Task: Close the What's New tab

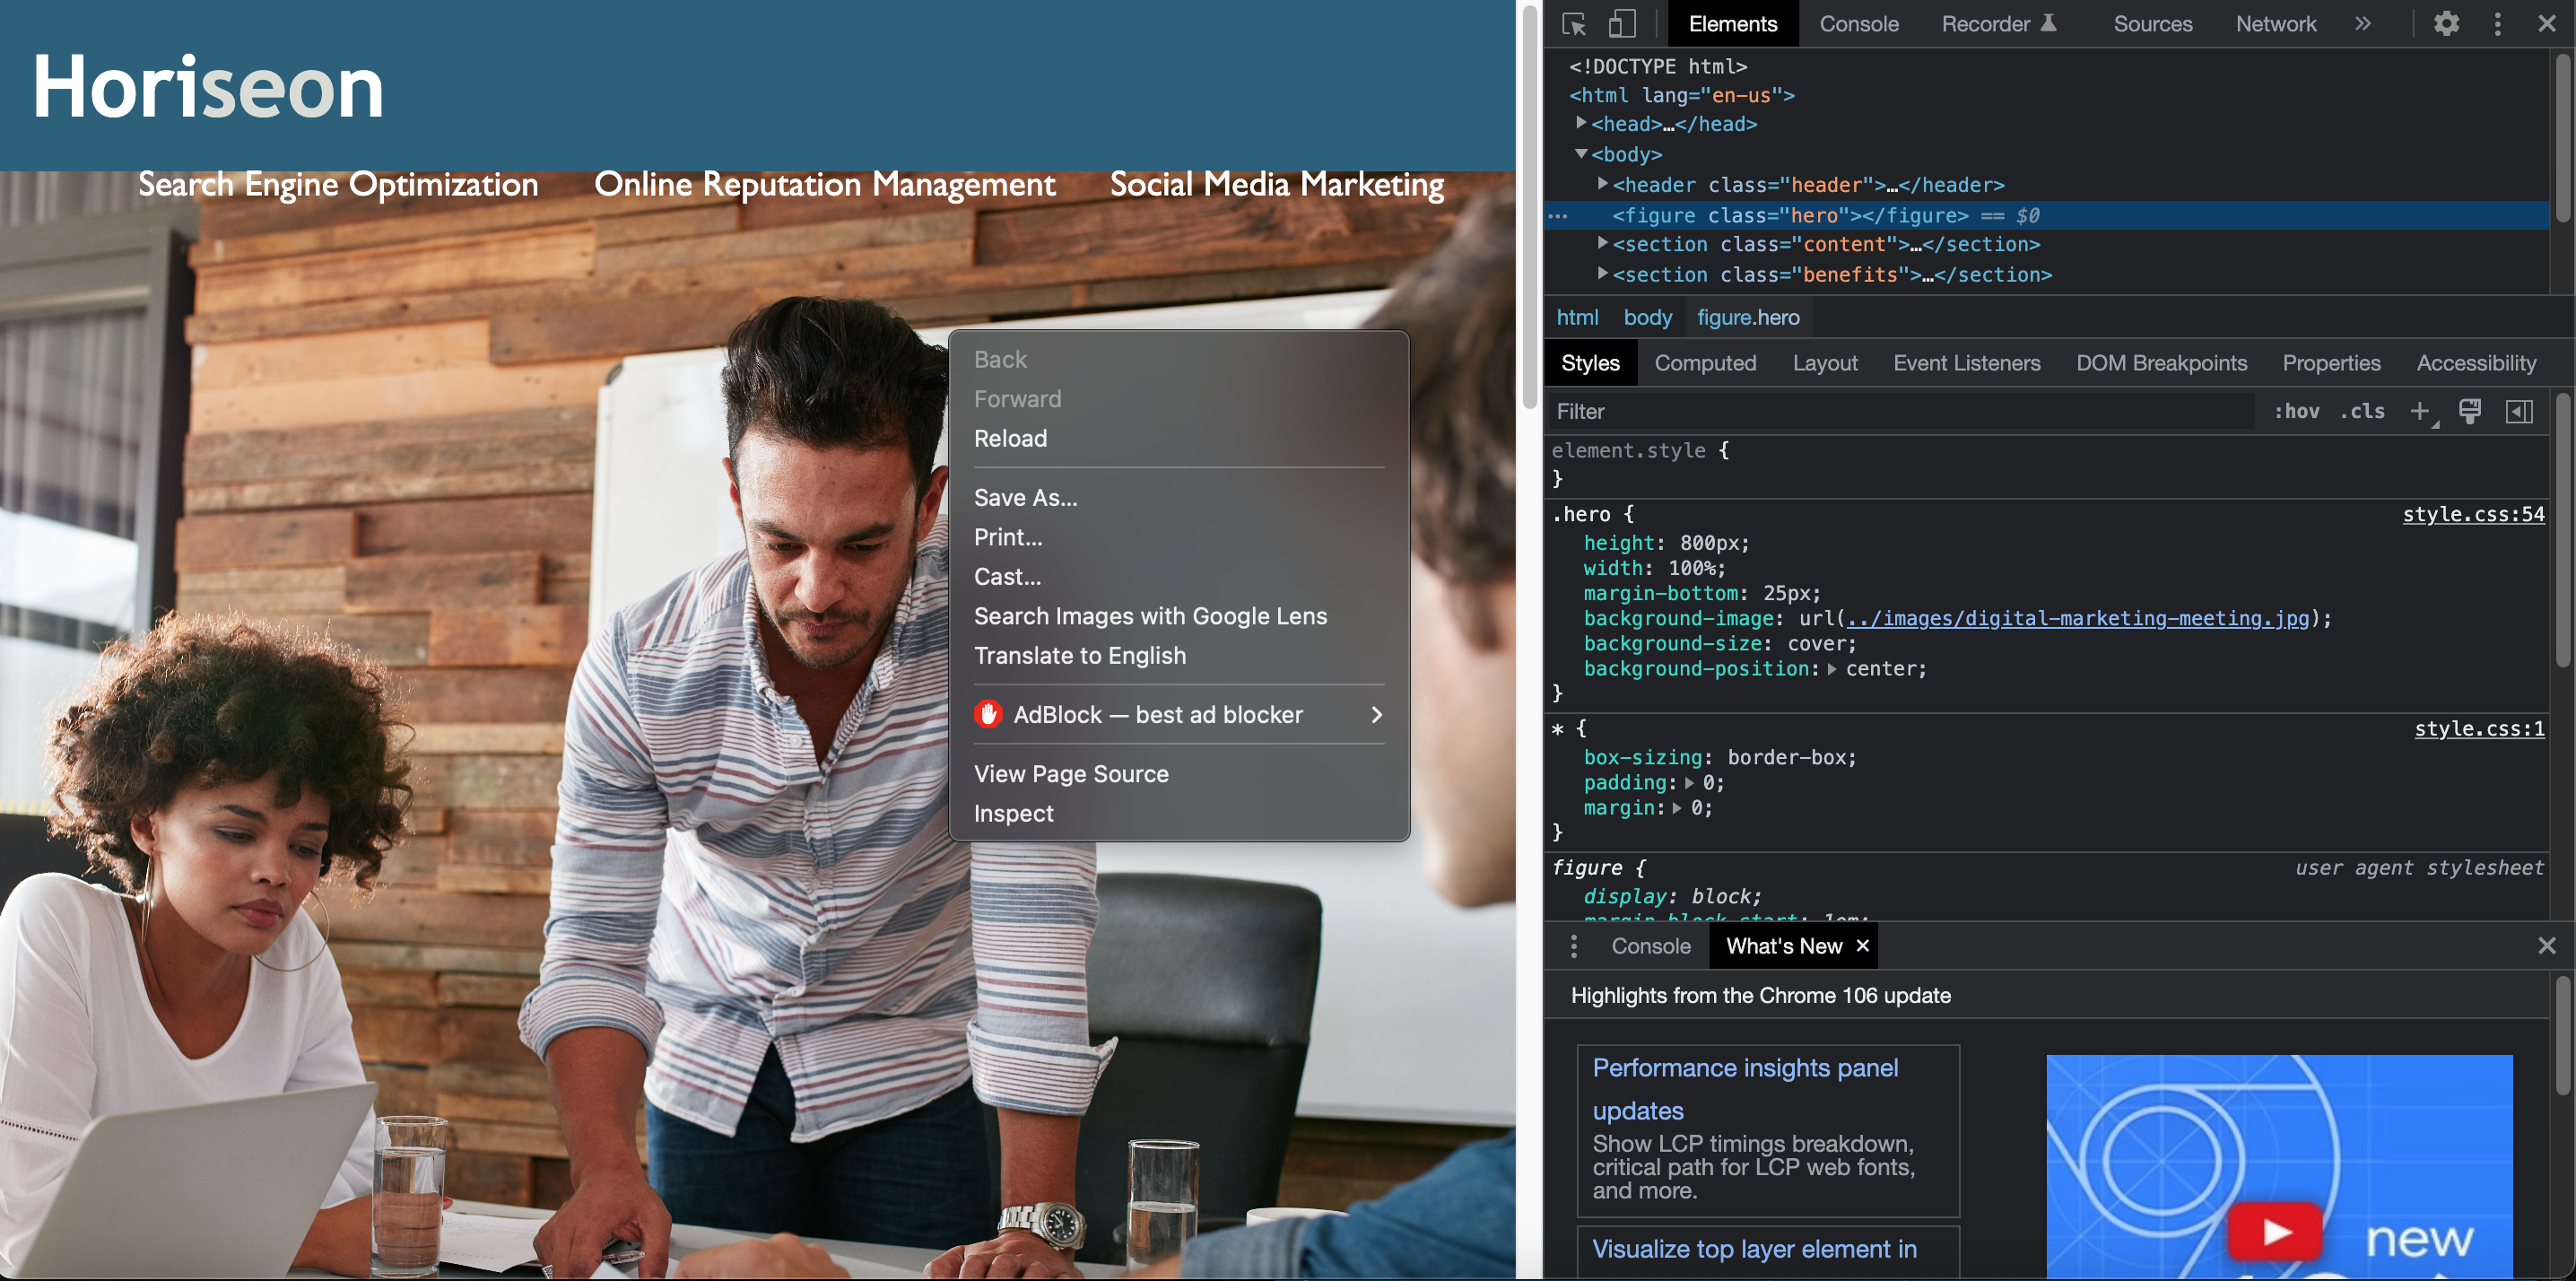Action: click(1862, 946)
